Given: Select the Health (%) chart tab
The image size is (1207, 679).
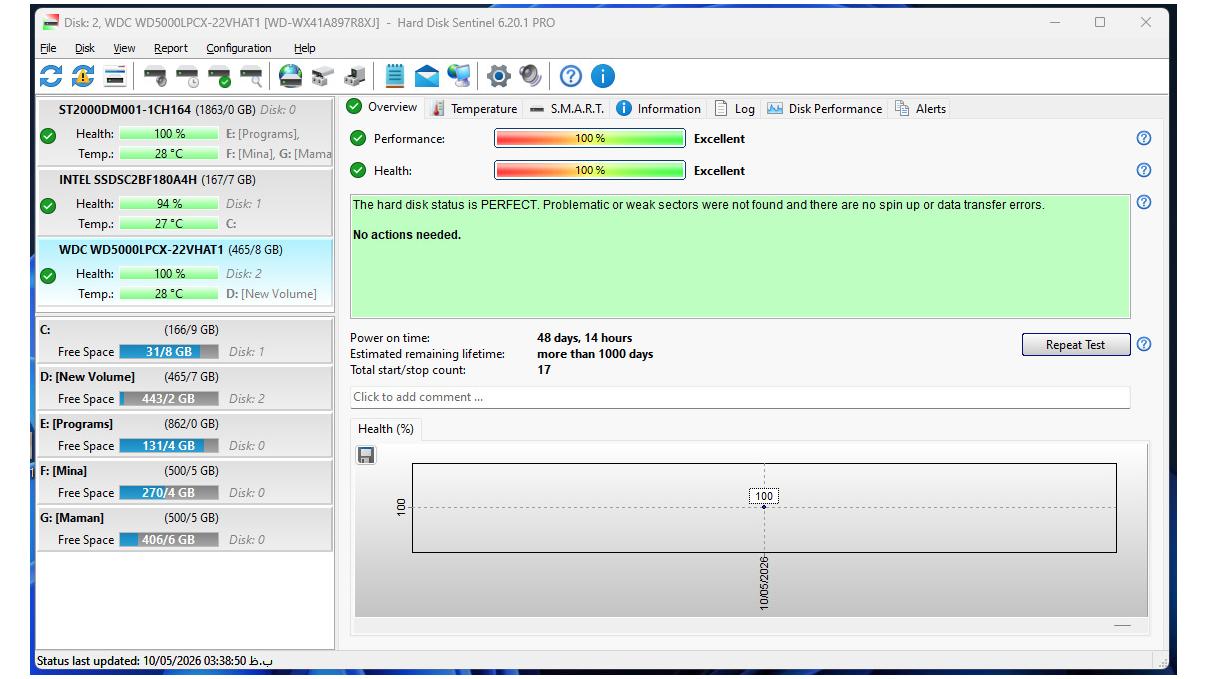Looking at the screenshot, I should point(385,429).
